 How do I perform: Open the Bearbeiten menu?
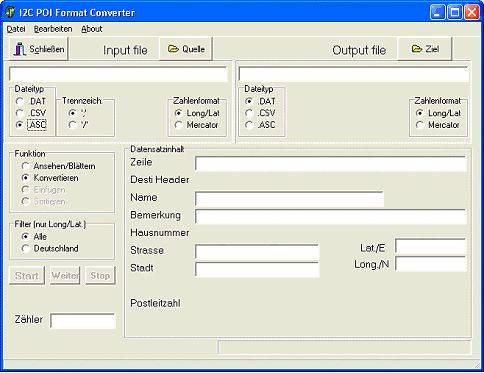pyautogui.click(x=53, y=29)
